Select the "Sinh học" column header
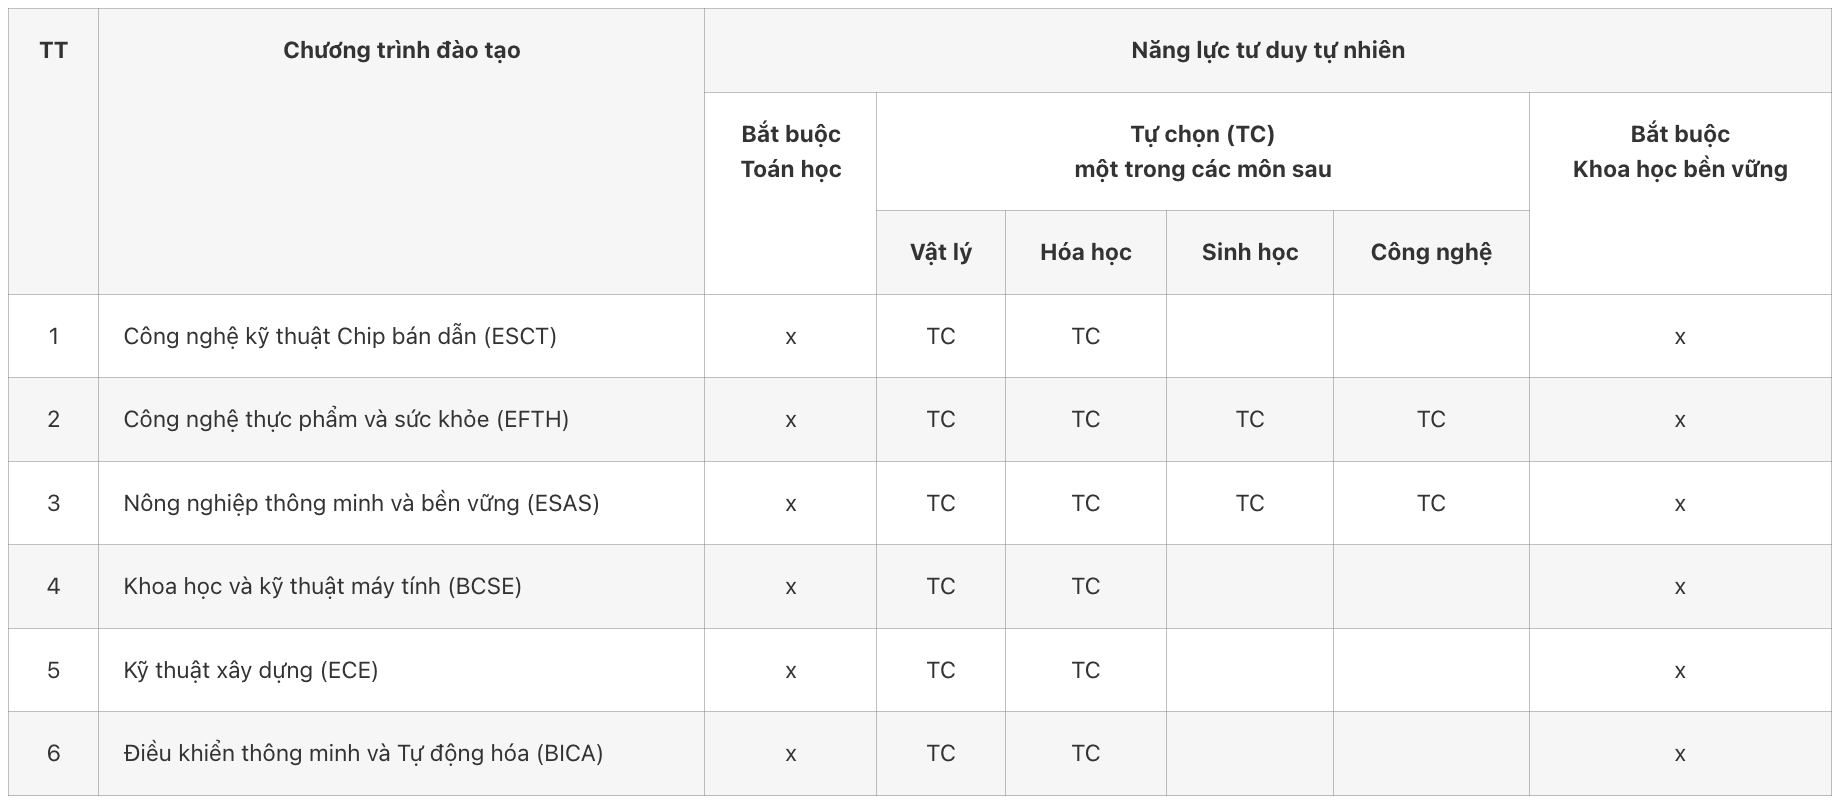The height and width of the screenshot is (806, 1840). [1249, 253]
